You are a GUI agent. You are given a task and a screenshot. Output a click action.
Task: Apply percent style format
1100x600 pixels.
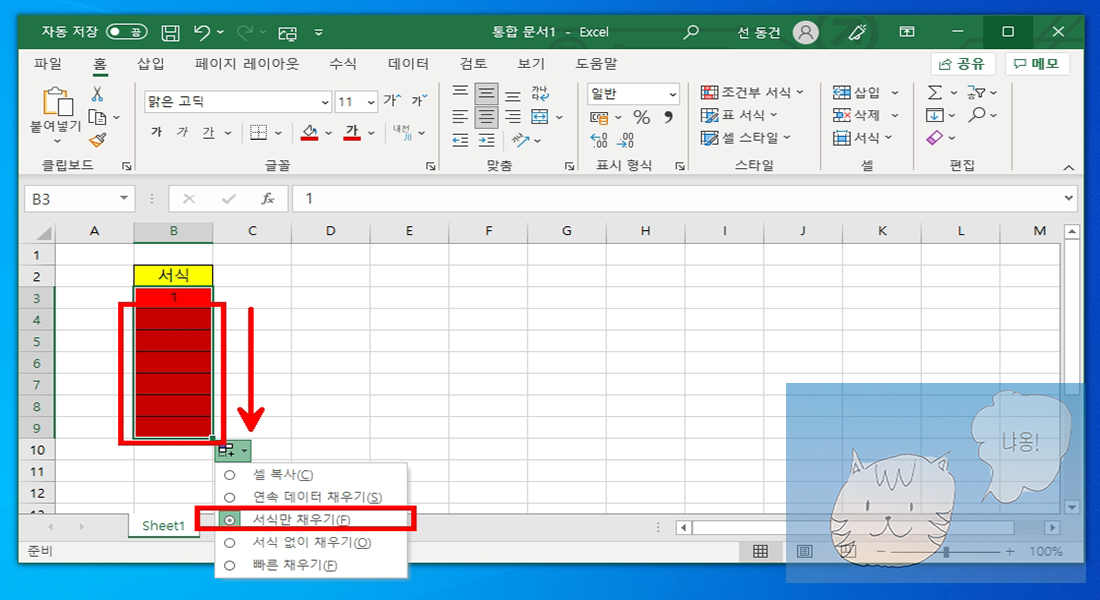tap(641, 117)
